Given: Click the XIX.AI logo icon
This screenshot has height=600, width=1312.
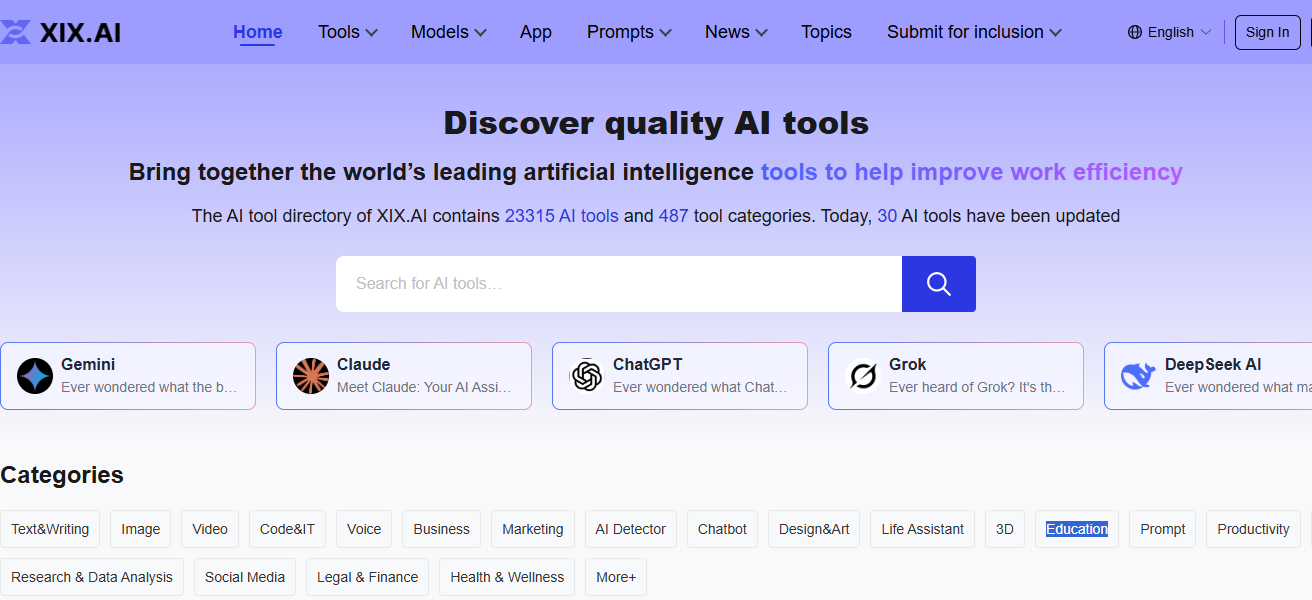Looking at the screenshot, I should click(17, 31).
